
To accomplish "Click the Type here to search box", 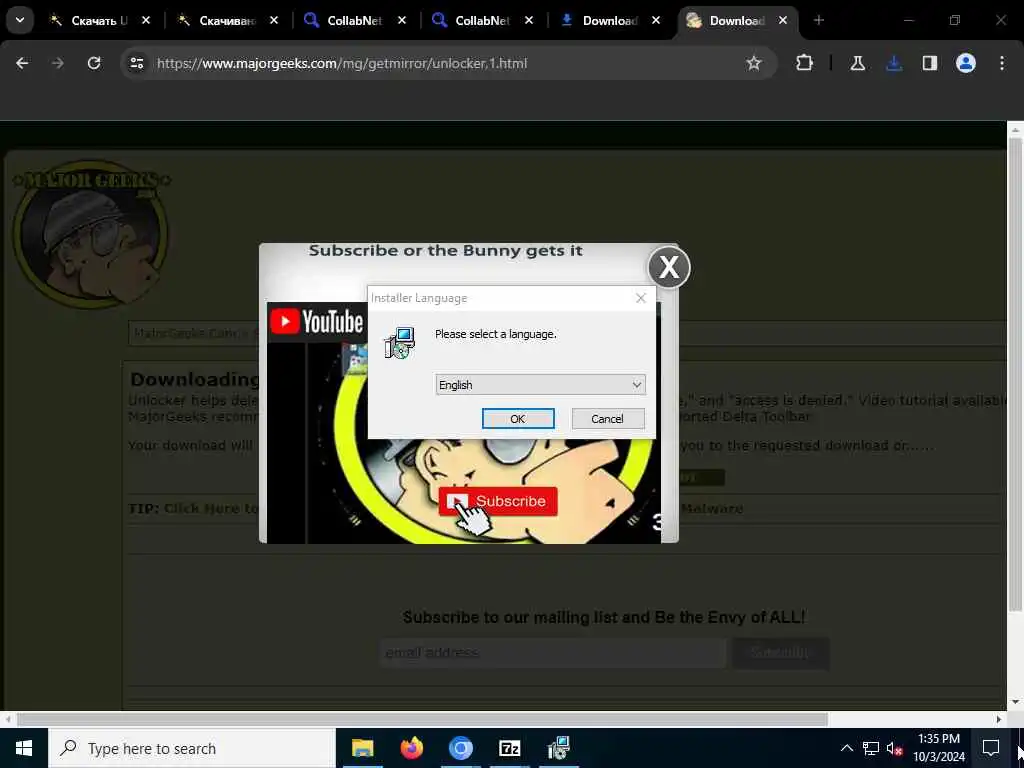I will [x=191, y=748].
